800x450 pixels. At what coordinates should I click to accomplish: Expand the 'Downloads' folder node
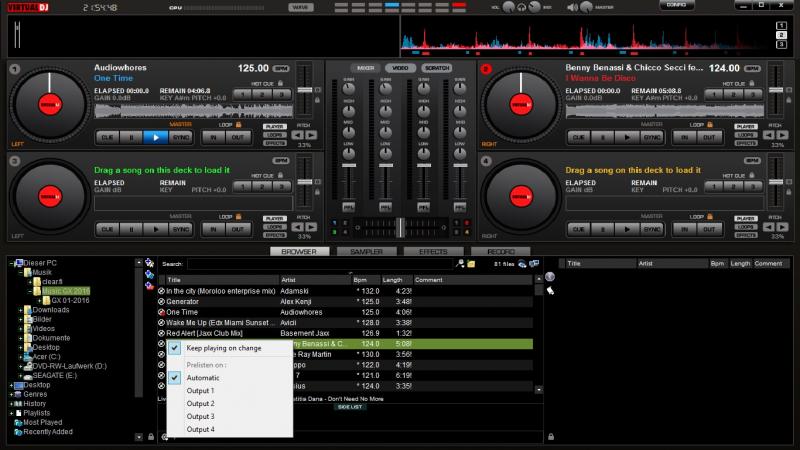coord(21,310)
